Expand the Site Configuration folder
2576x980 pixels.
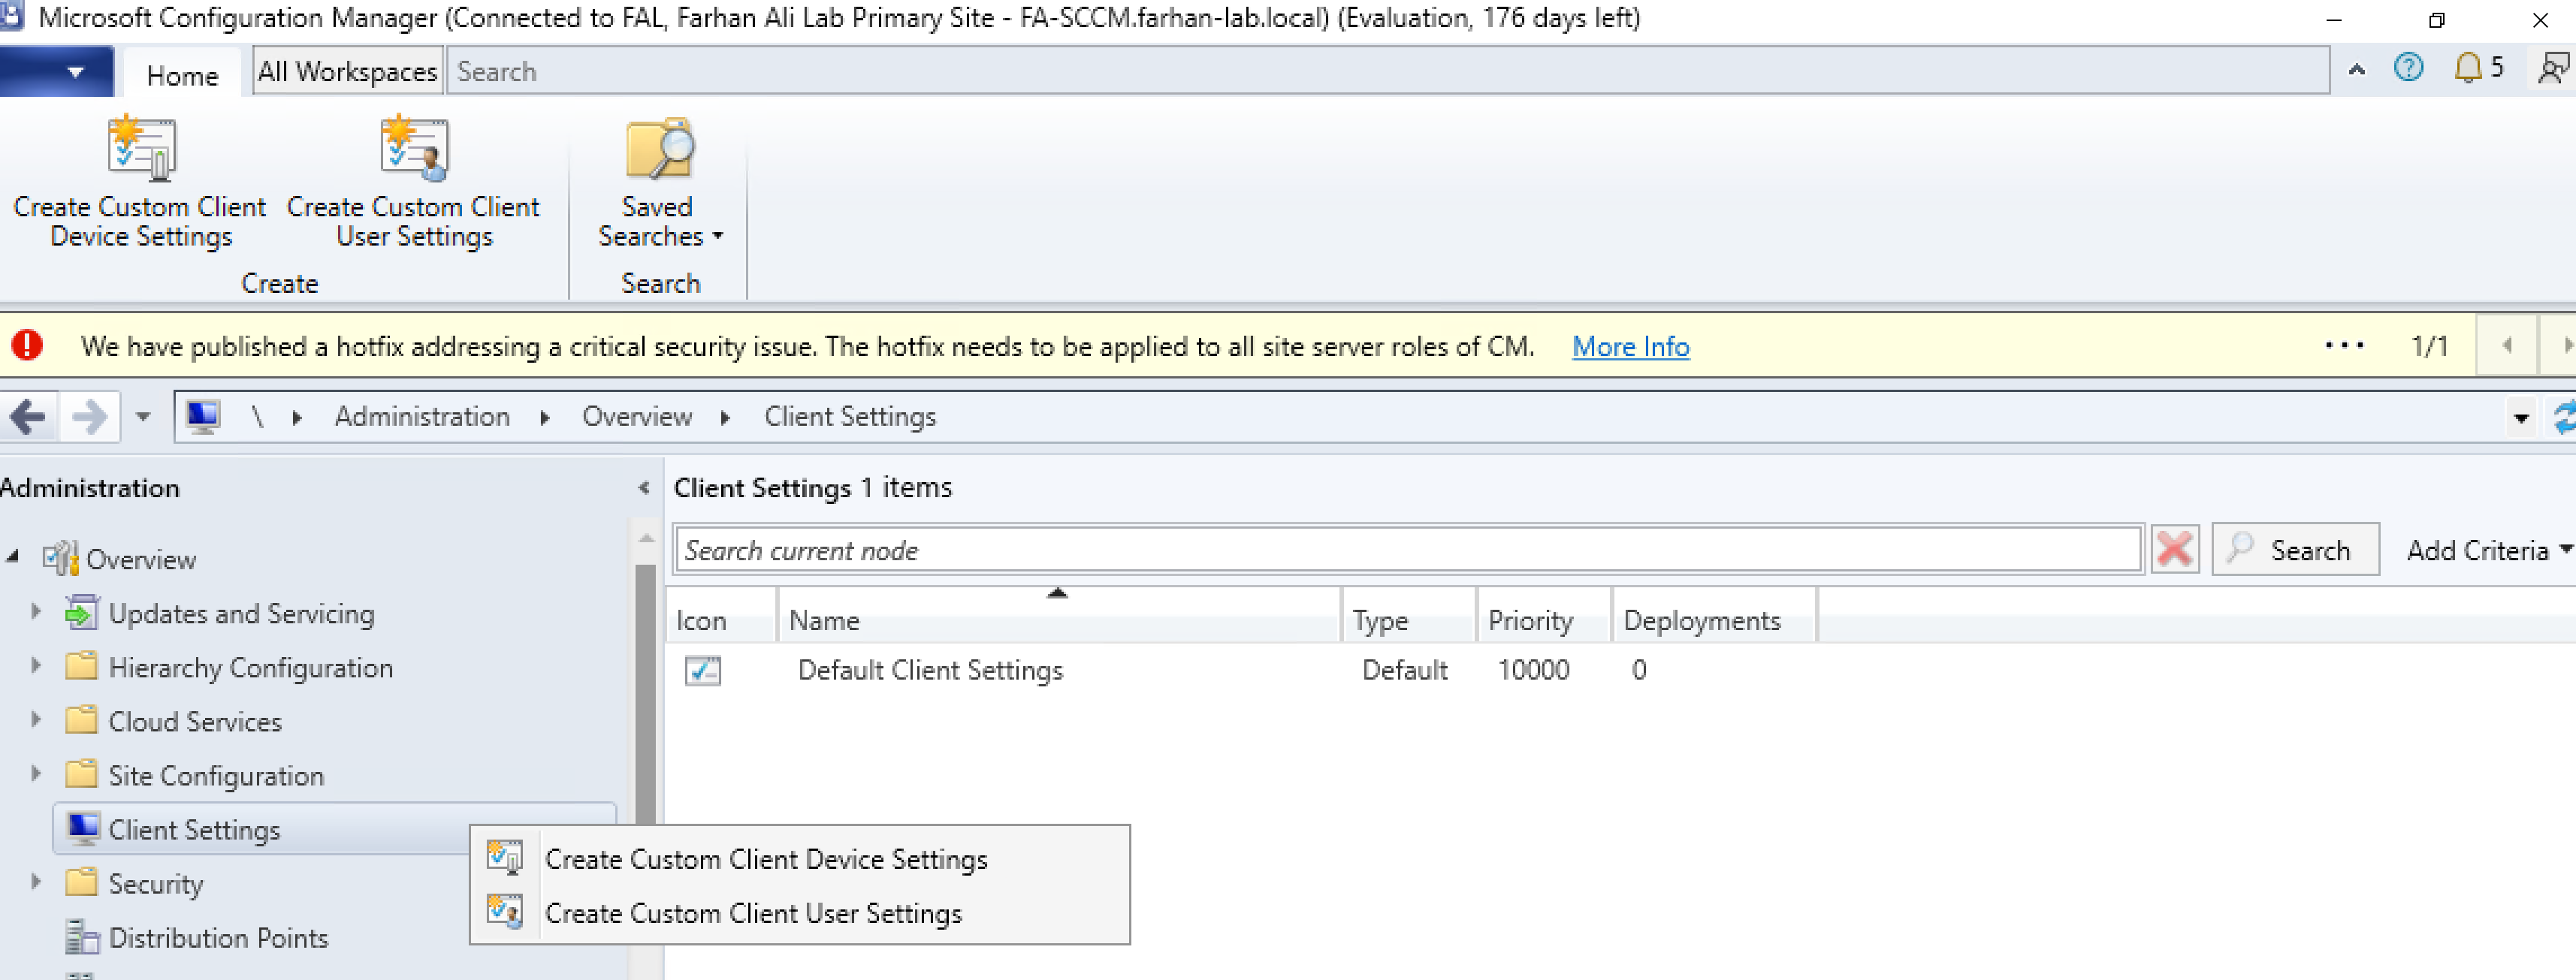click(36, 774)
